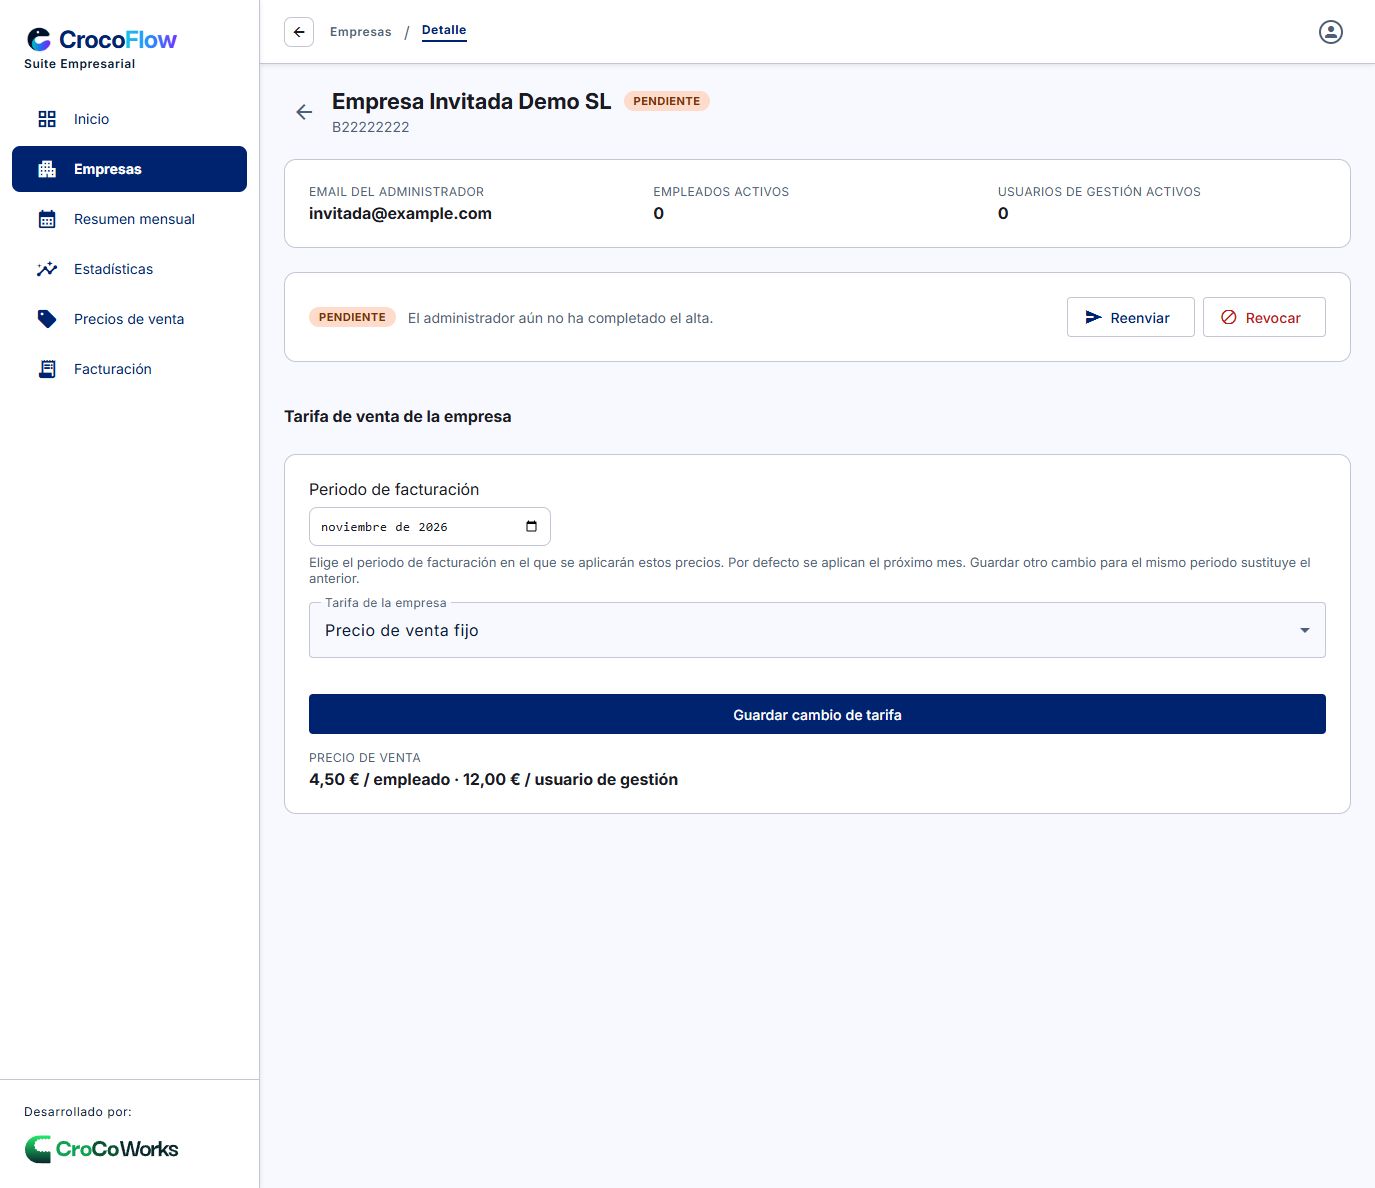Click the Inicio dashboard grid icon
Image resolution: width=1375 pixels, height=1188 pixels.
[x=47, y=119]
